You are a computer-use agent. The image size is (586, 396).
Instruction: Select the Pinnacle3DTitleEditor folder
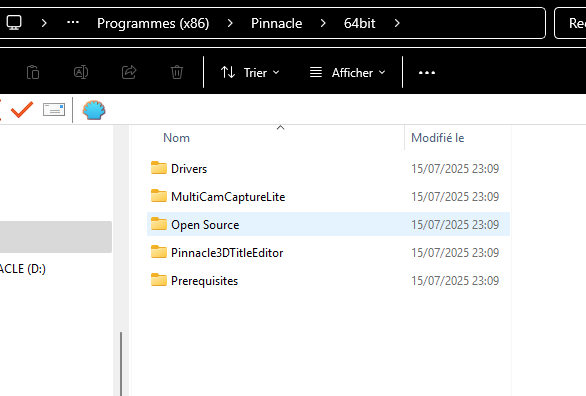coord(329,253)
